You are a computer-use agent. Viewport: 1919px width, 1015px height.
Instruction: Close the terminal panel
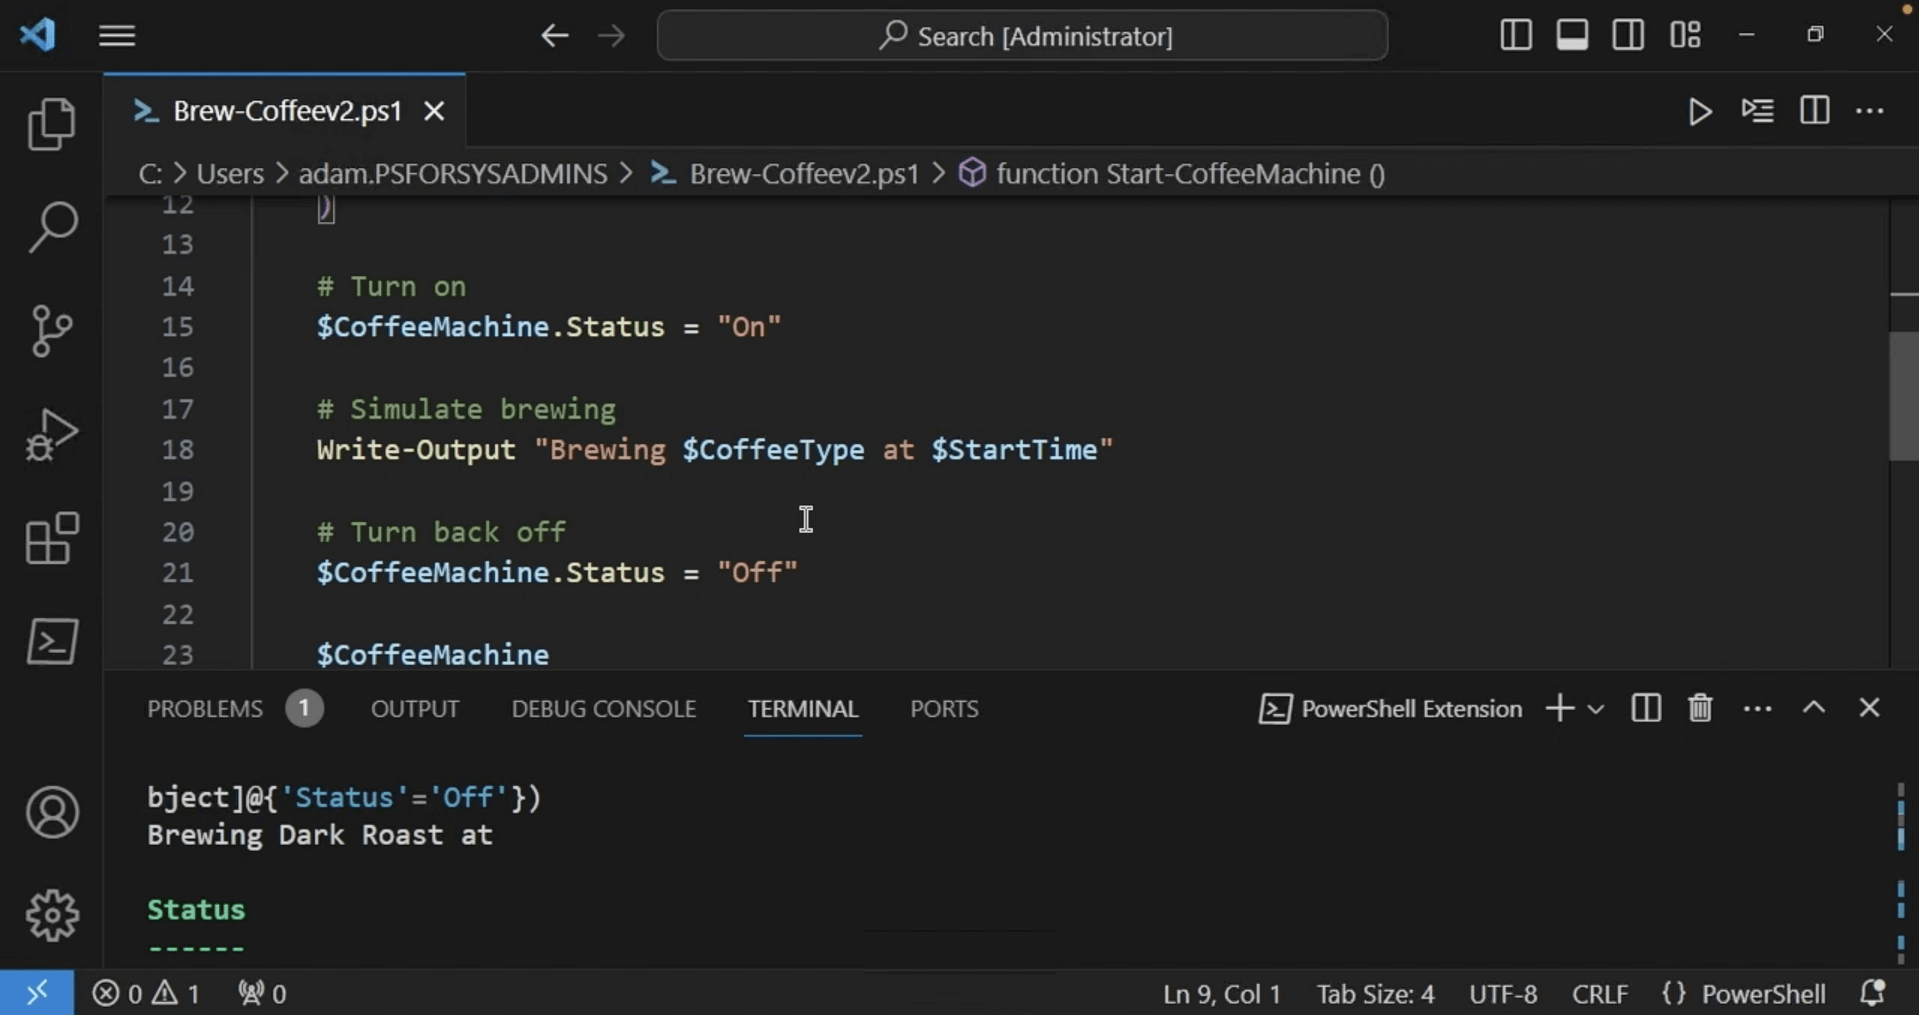coord(1869,708)
